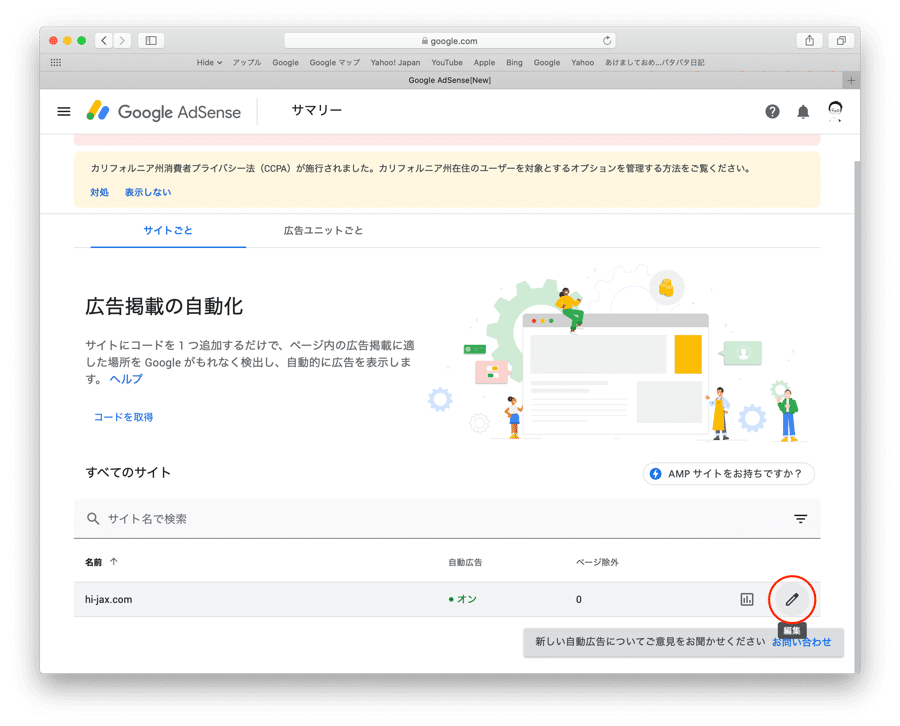Open the アップル bookmark
900x726 pixels.
pyautogui.click(x=247, y=63)
